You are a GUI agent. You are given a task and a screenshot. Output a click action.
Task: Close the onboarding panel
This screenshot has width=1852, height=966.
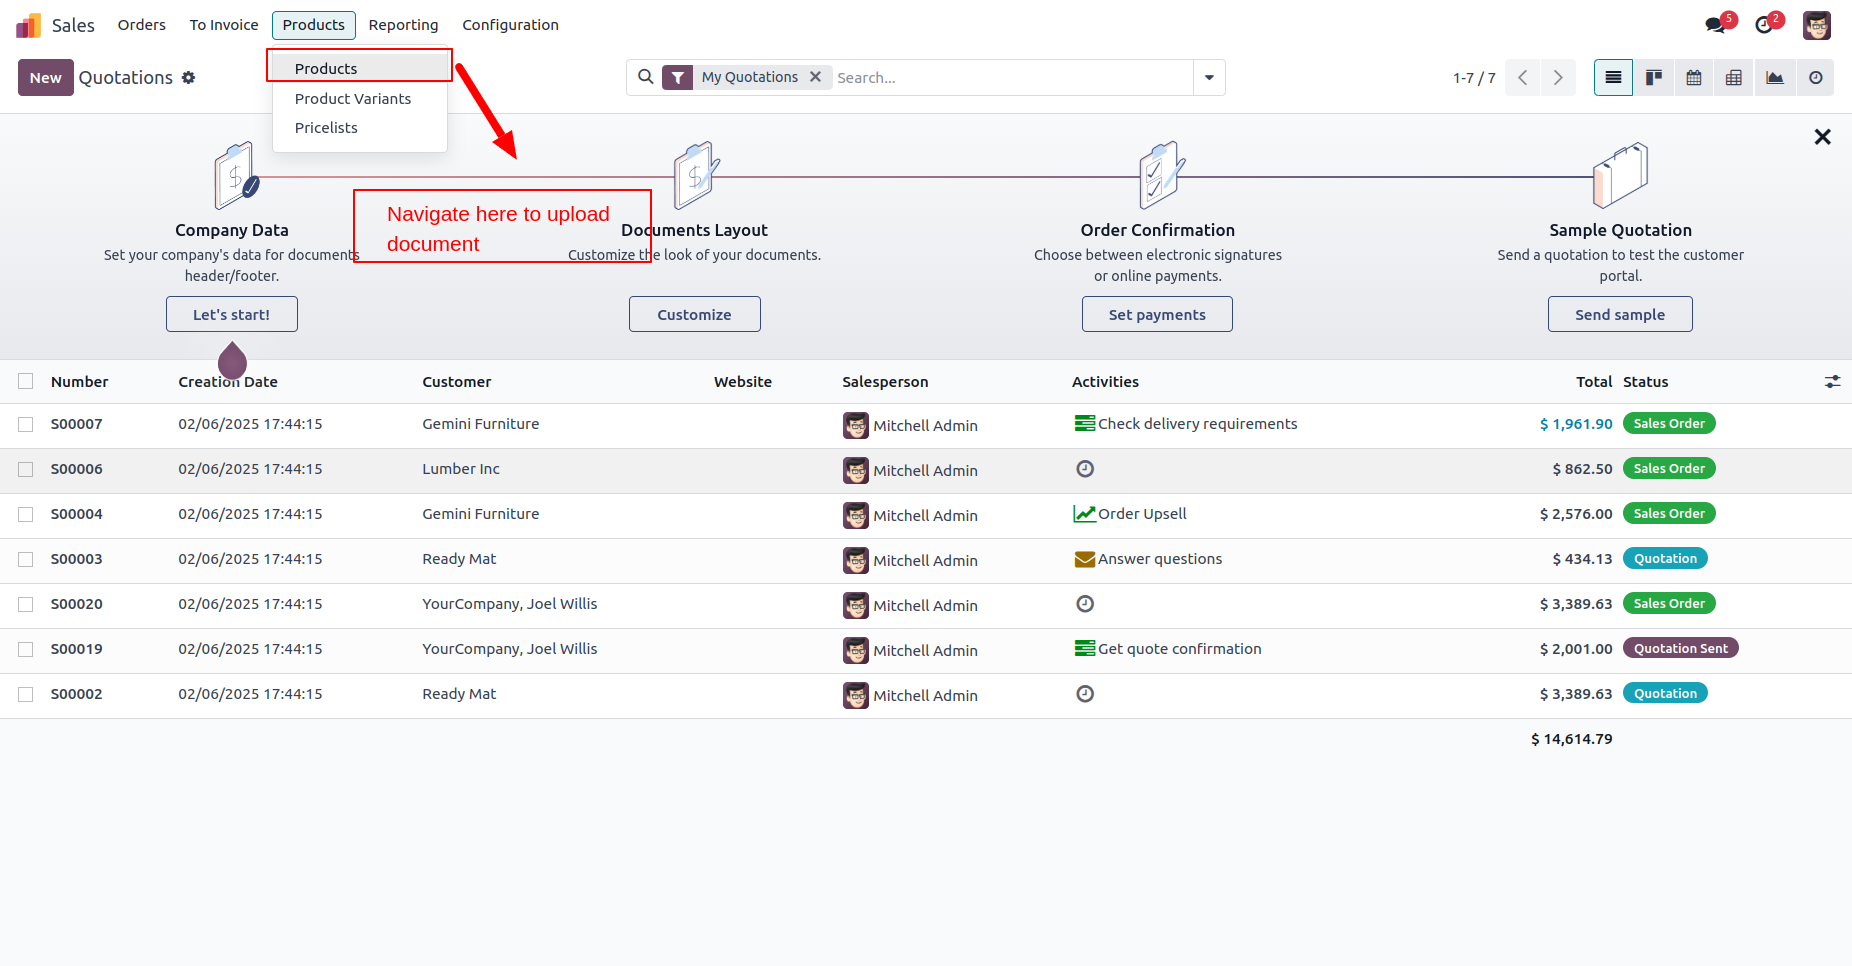pyautogui.click(x=1822, y=137)
